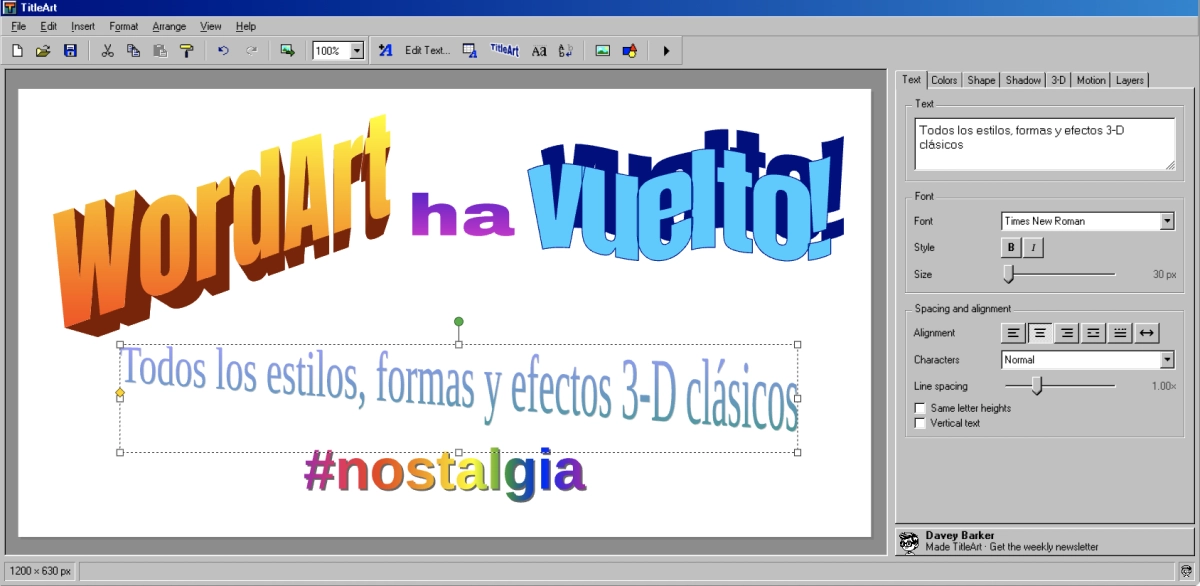Viewport: 1200px width, 586px height.
Task: Switch to the 3-D tab
Action: coord(1059,80)
